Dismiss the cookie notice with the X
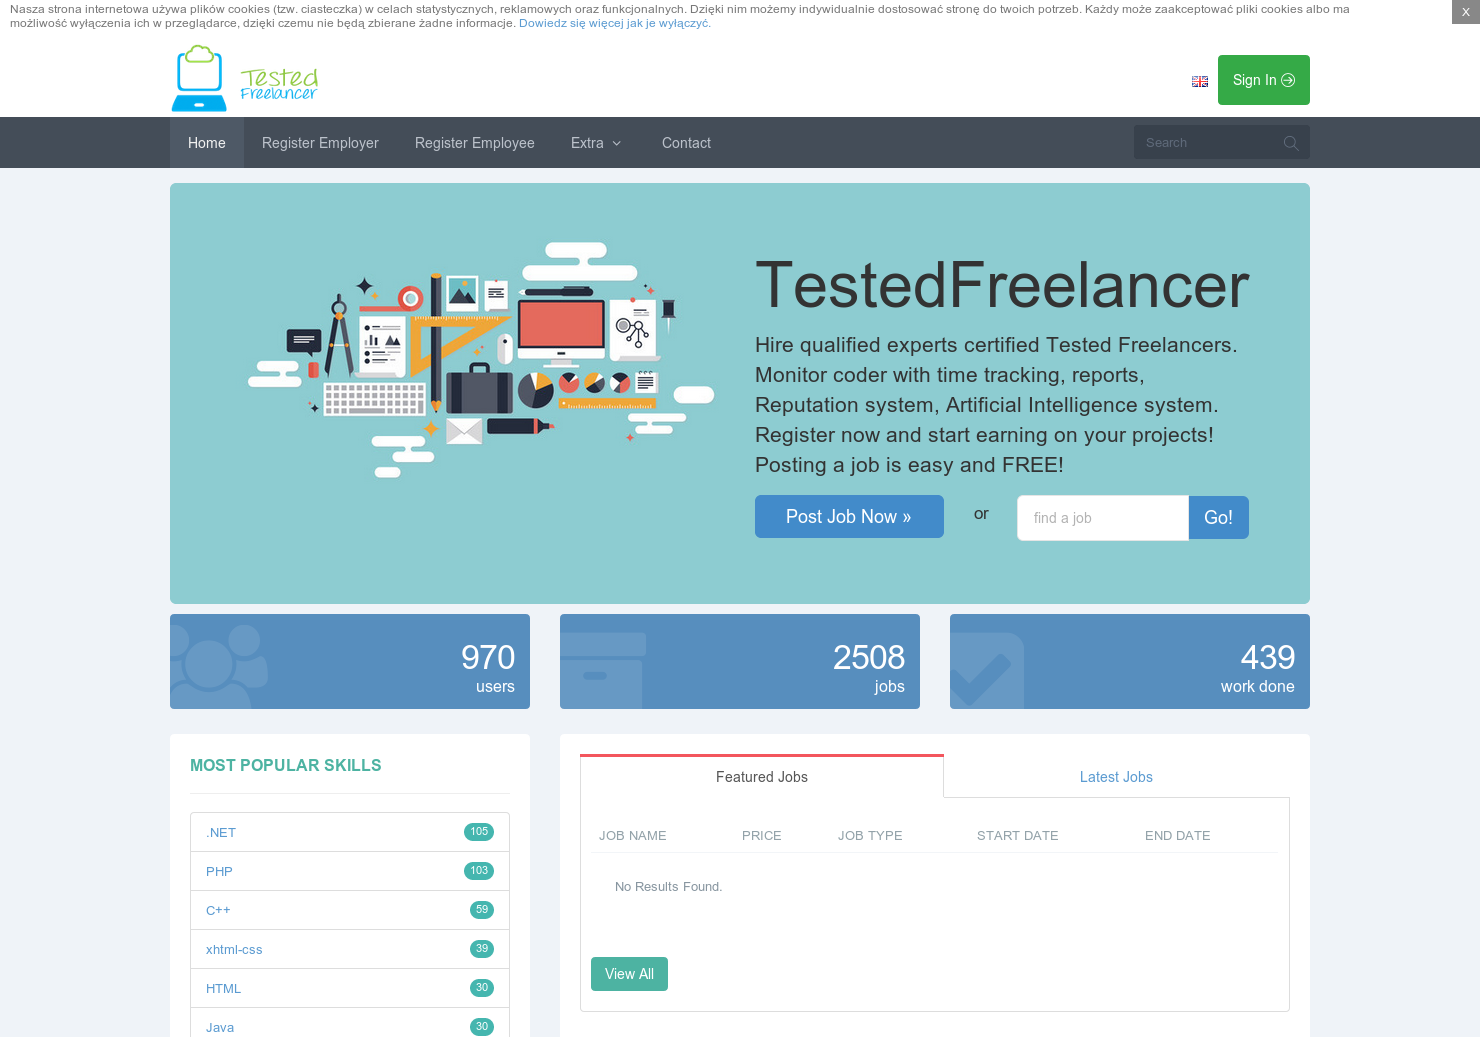This screenshot has width=1480, height=1037. 1468,12
